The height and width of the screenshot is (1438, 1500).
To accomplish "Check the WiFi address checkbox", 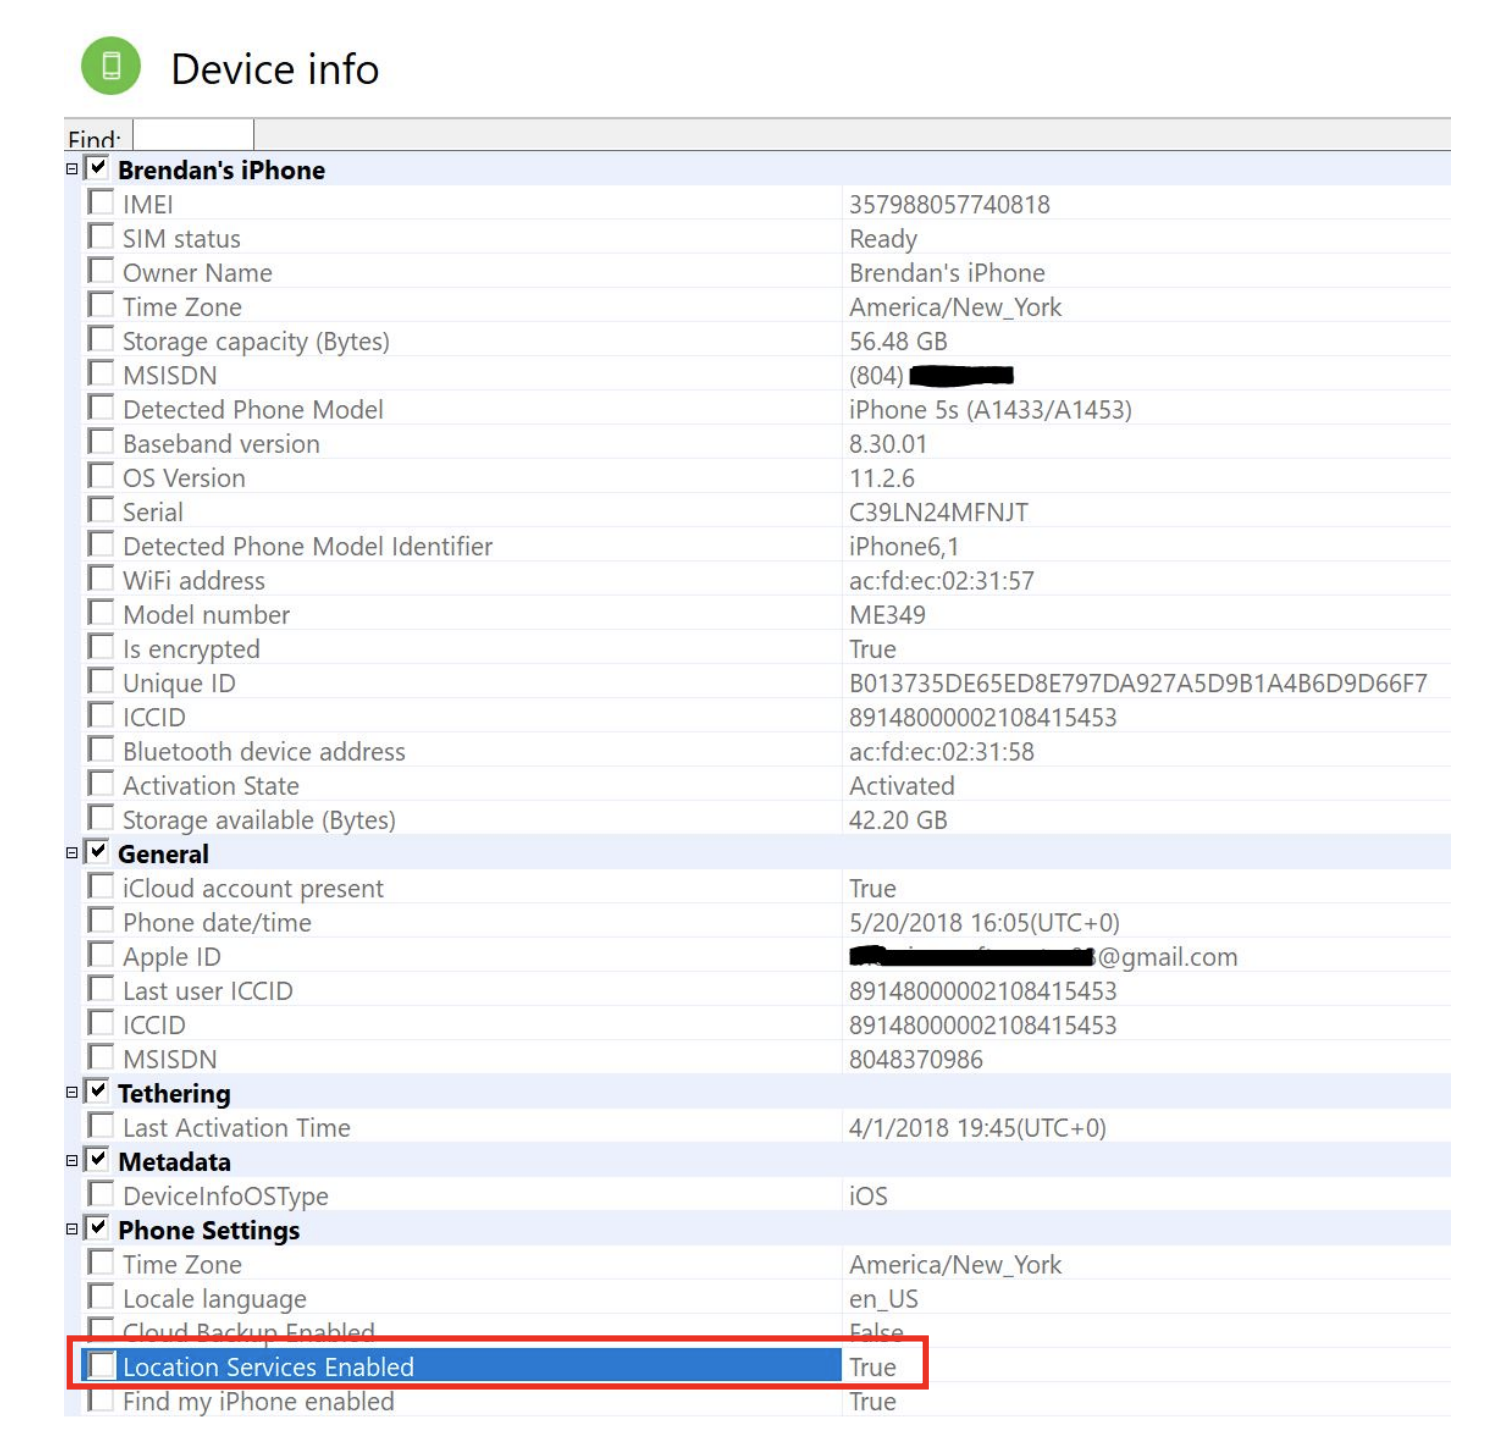I will [101, 578].
